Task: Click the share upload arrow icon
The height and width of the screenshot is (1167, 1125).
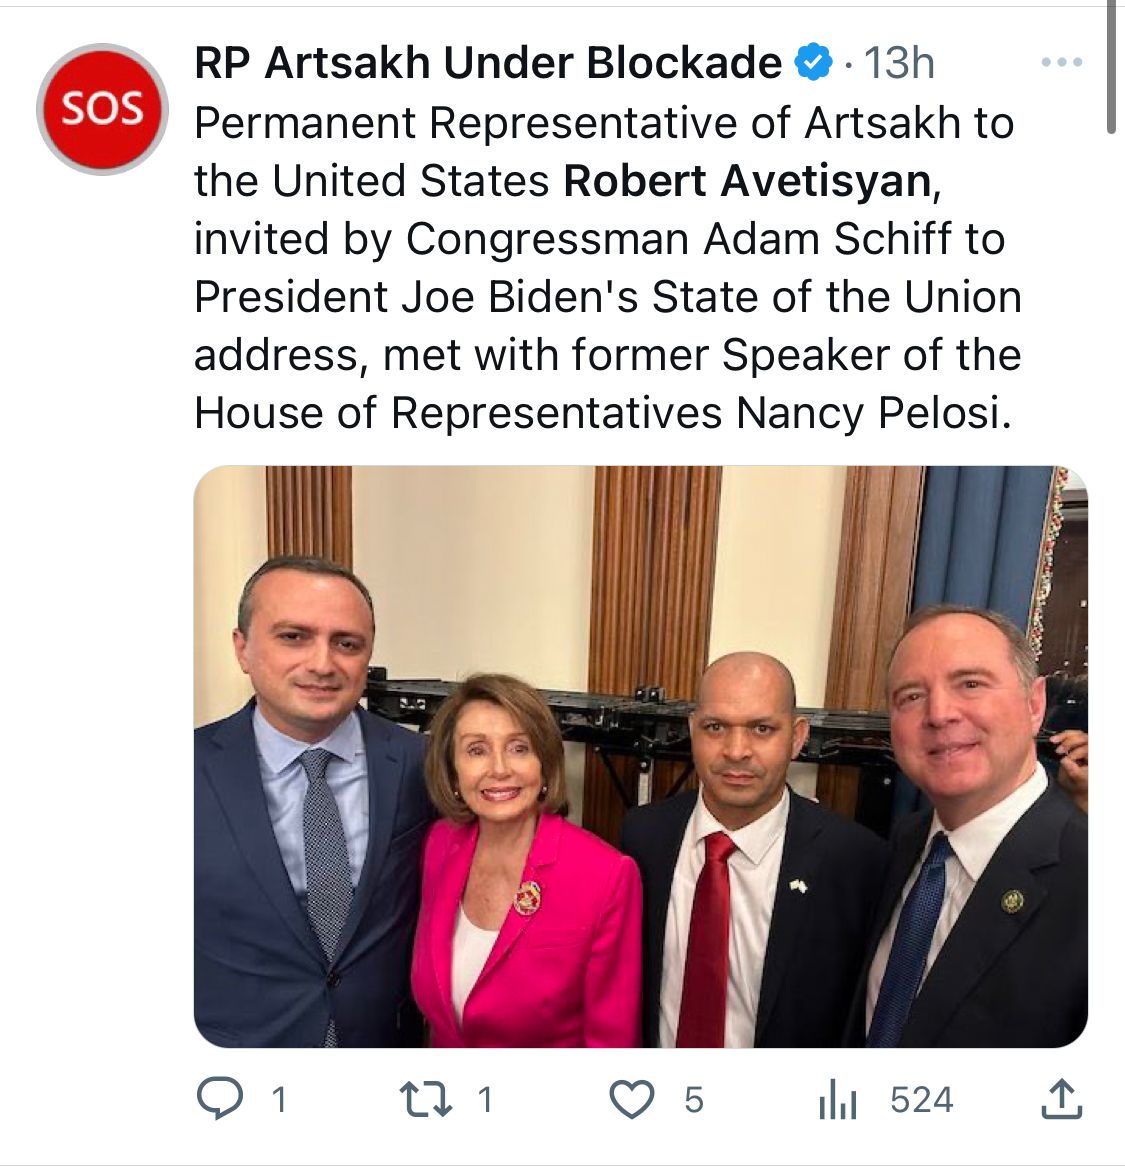Action: coord(1061,1100)
